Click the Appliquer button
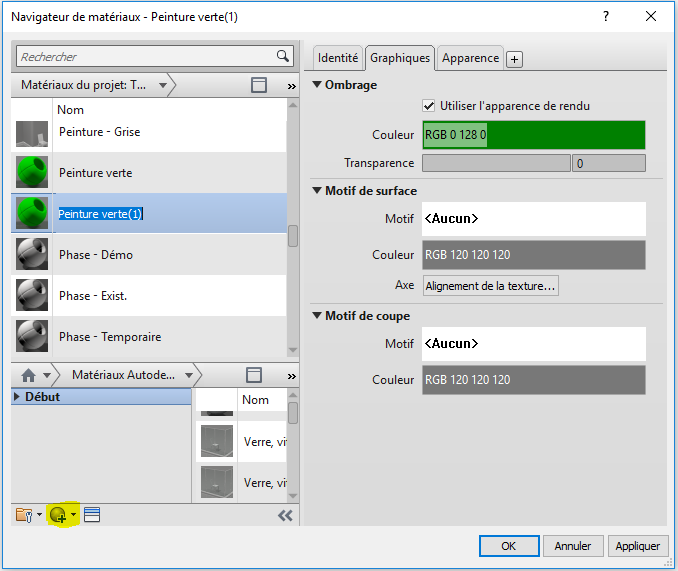The width and height of the screenshot is (678, 571). [x=637, y=546]
